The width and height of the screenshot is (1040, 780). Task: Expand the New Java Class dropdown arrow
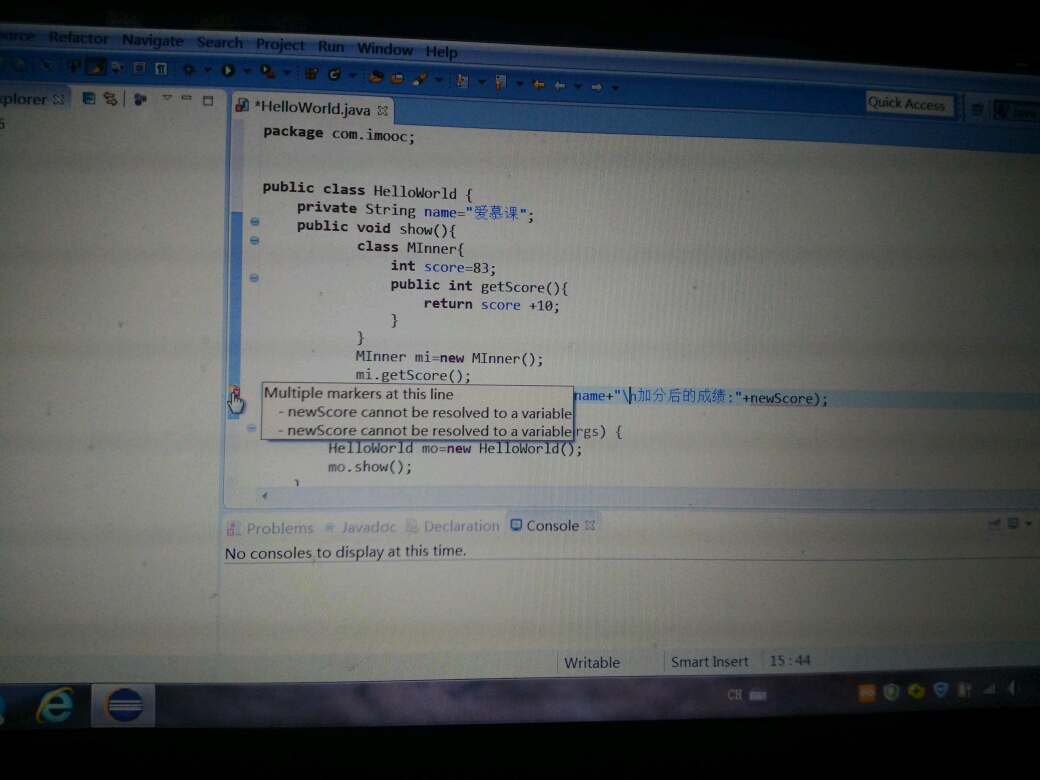(x=352, y=76)
